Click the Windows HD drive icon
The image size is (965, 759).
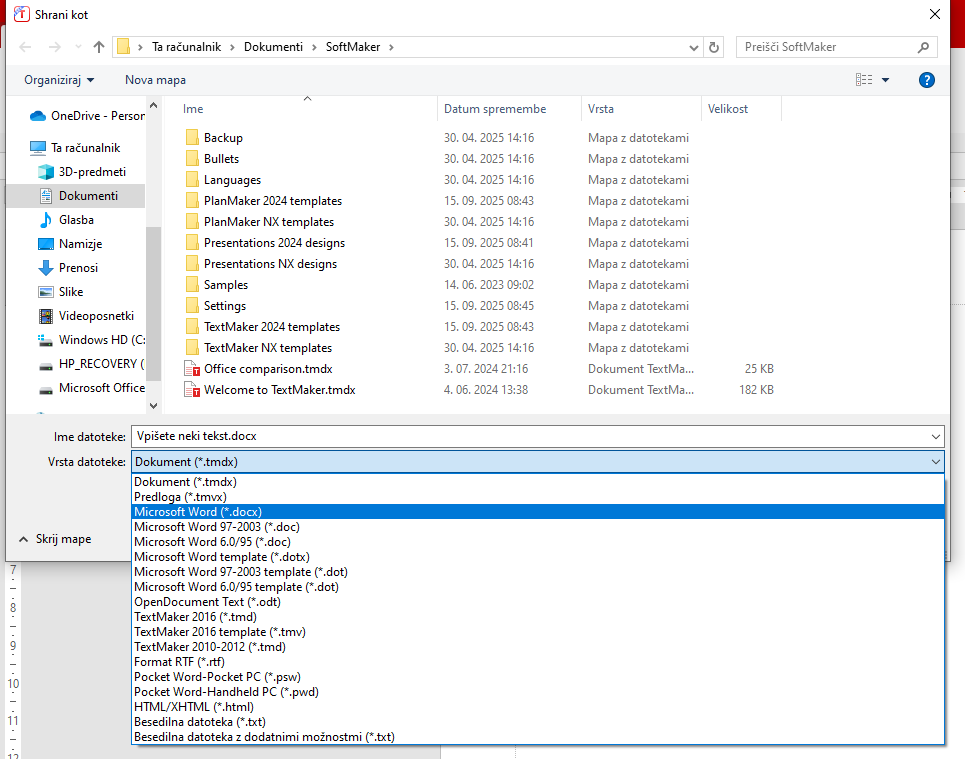click(46, 340)
